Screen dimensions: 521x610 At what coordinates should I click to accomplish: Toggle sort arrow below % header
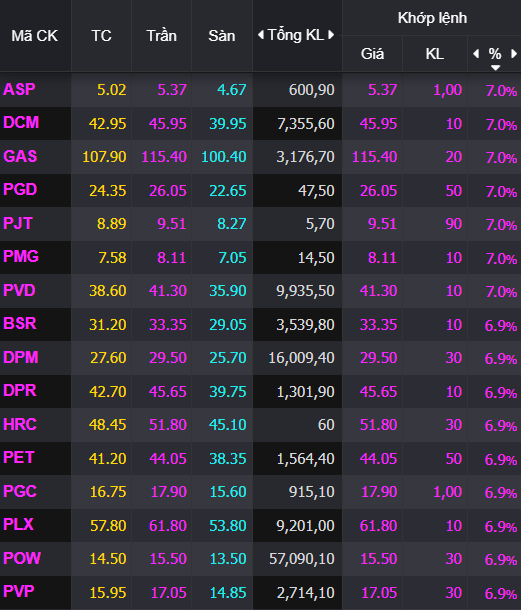(495, 68)
